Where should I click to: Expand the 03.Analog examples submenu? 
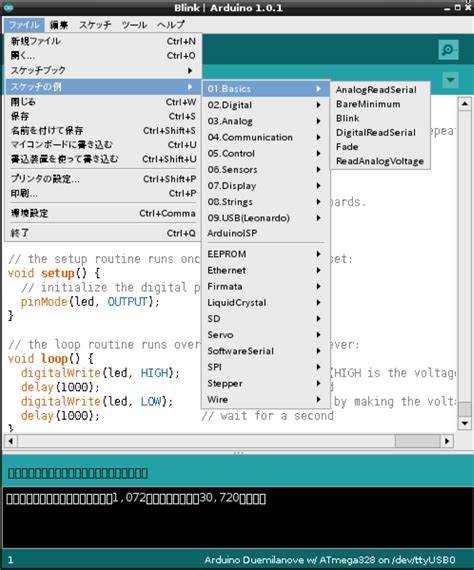(x=266, y=121)
